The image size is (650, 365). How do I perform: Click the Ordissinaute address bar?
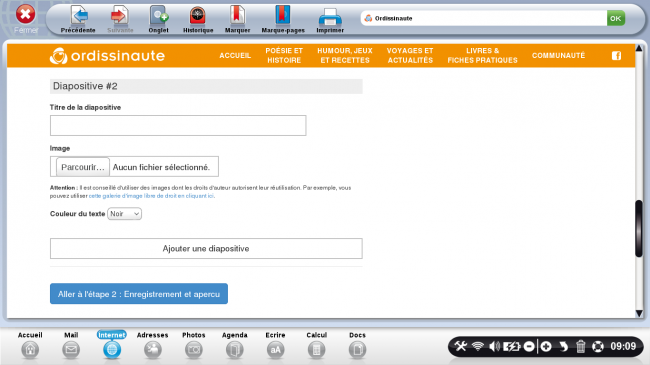click(x=483, y=18)
